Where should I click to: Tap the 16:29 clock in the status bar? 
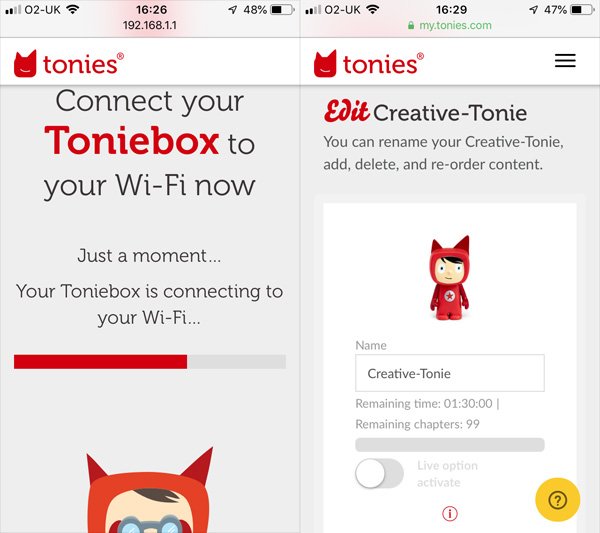pos(451,9)
